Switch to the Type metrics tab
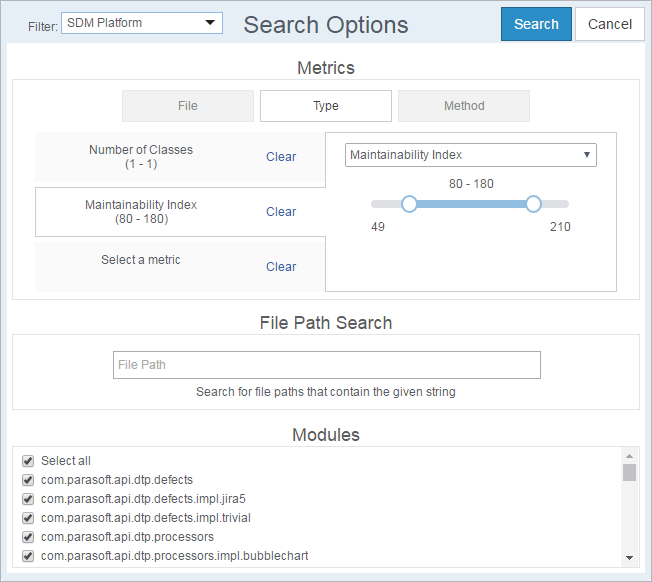This screenshot has width=652, height=582. pyautogui.click(x=326, y=106)
